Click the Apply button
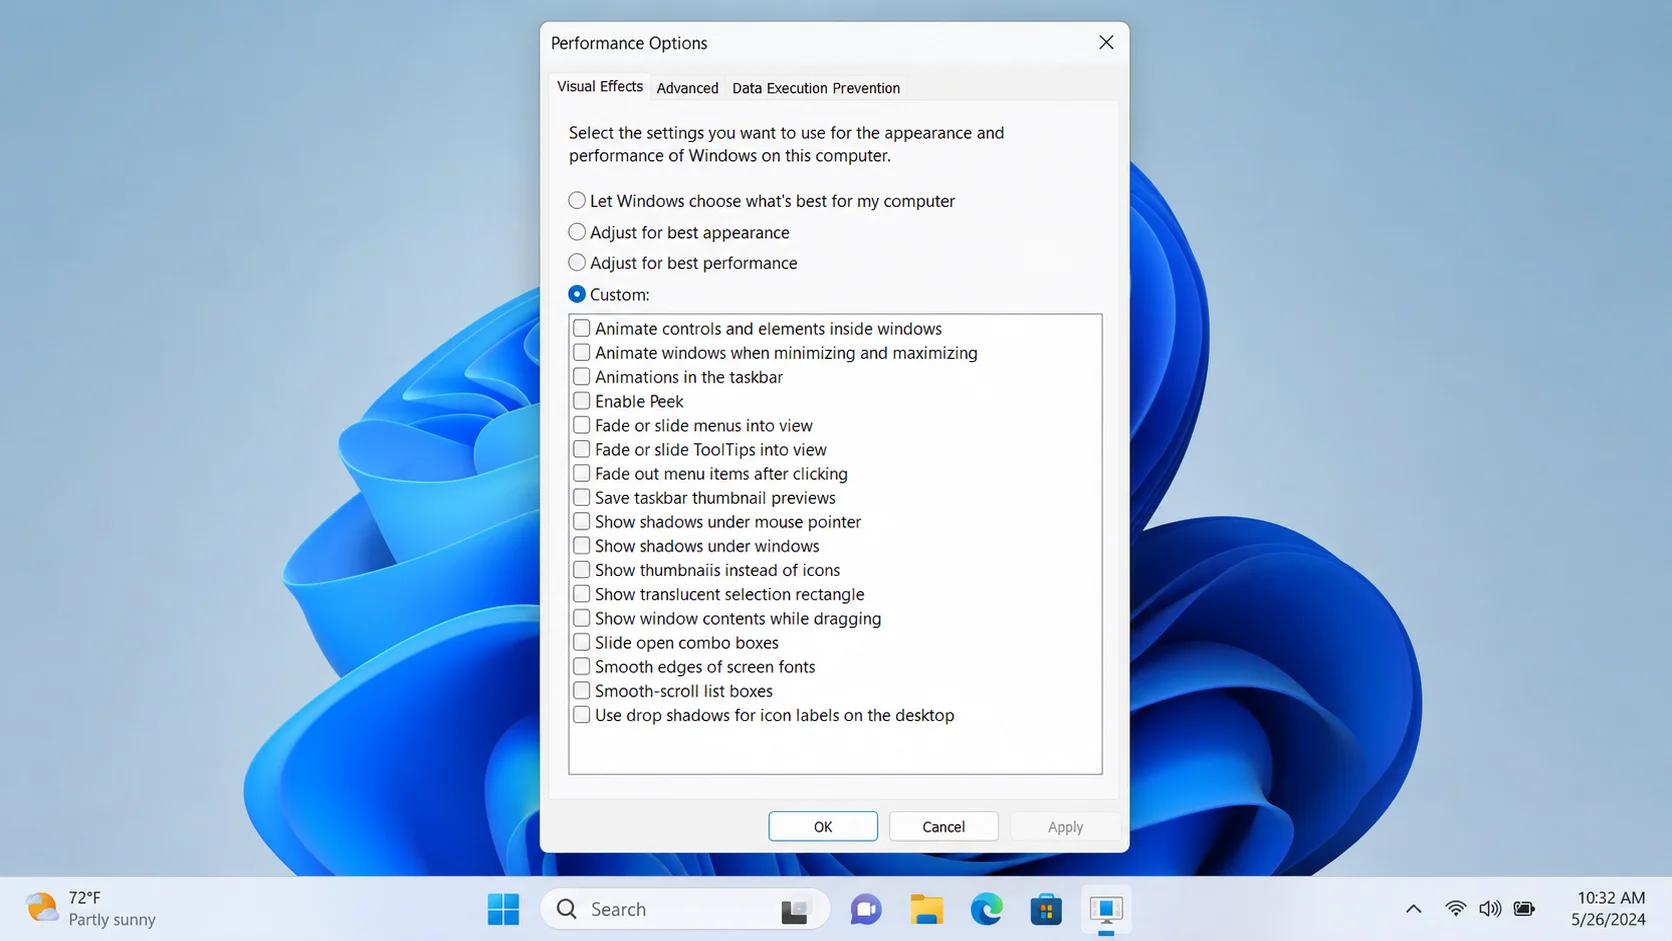Image resolution: width=1672 pixels, height=941 pixels. click(1065, 826)
